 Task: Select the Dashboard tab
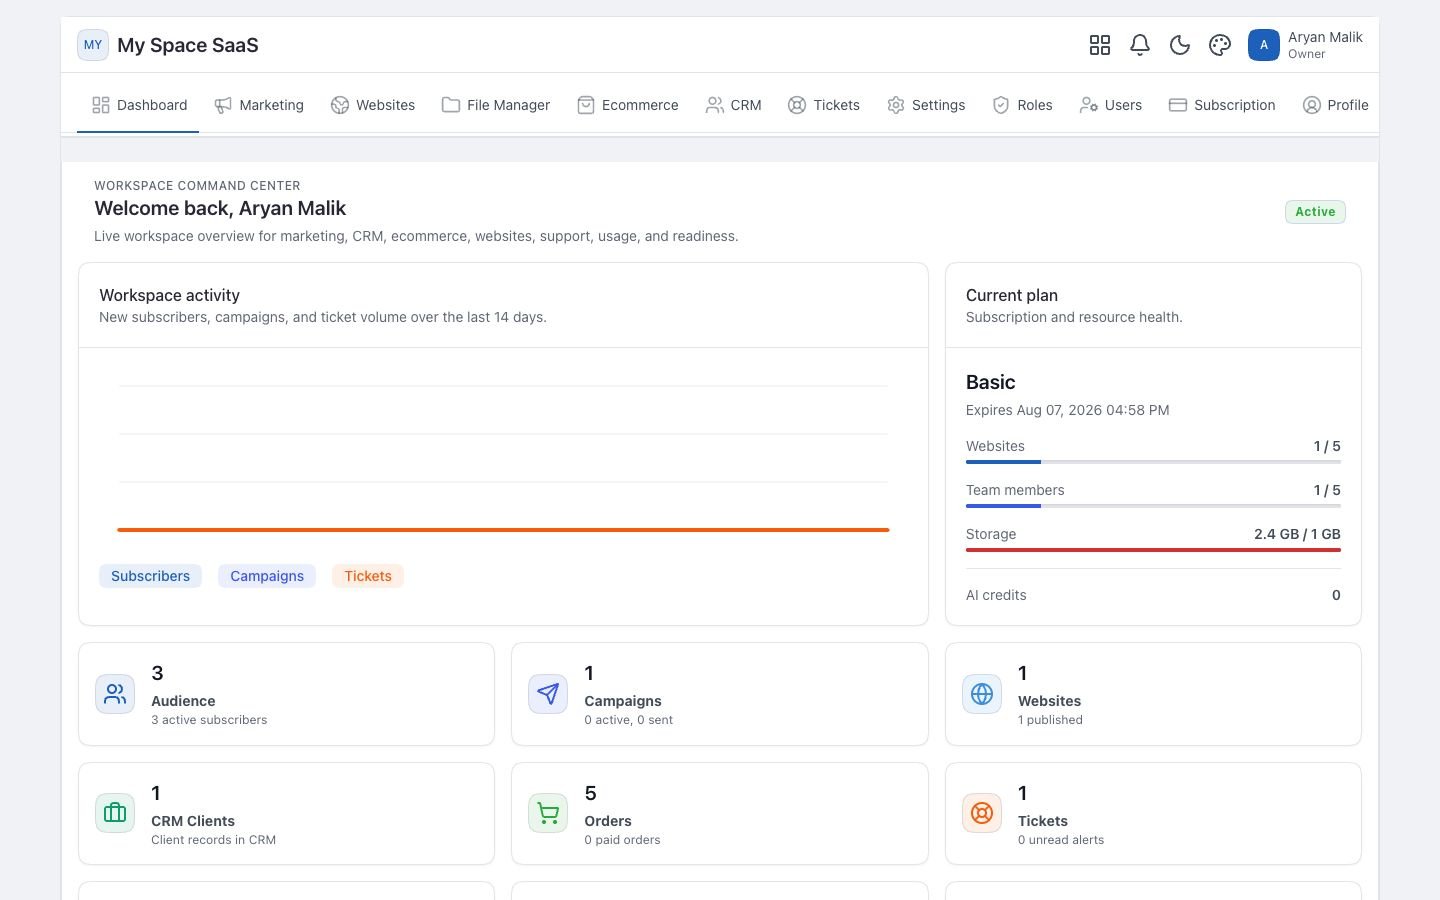coord(139,105)
